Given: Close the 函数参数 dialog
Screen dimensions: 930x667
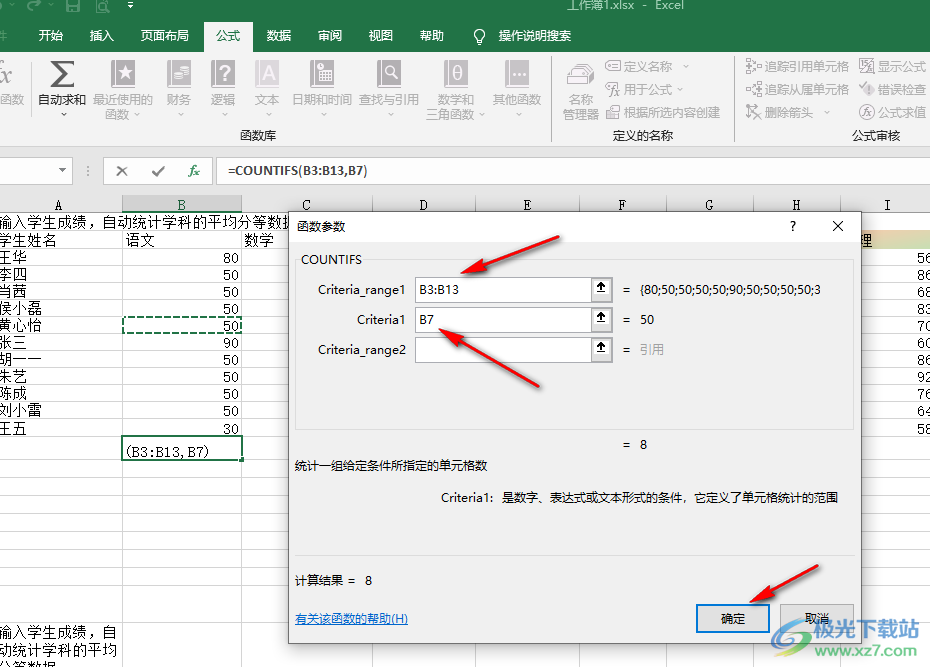Looking at the screenshot, I should 837,226.
